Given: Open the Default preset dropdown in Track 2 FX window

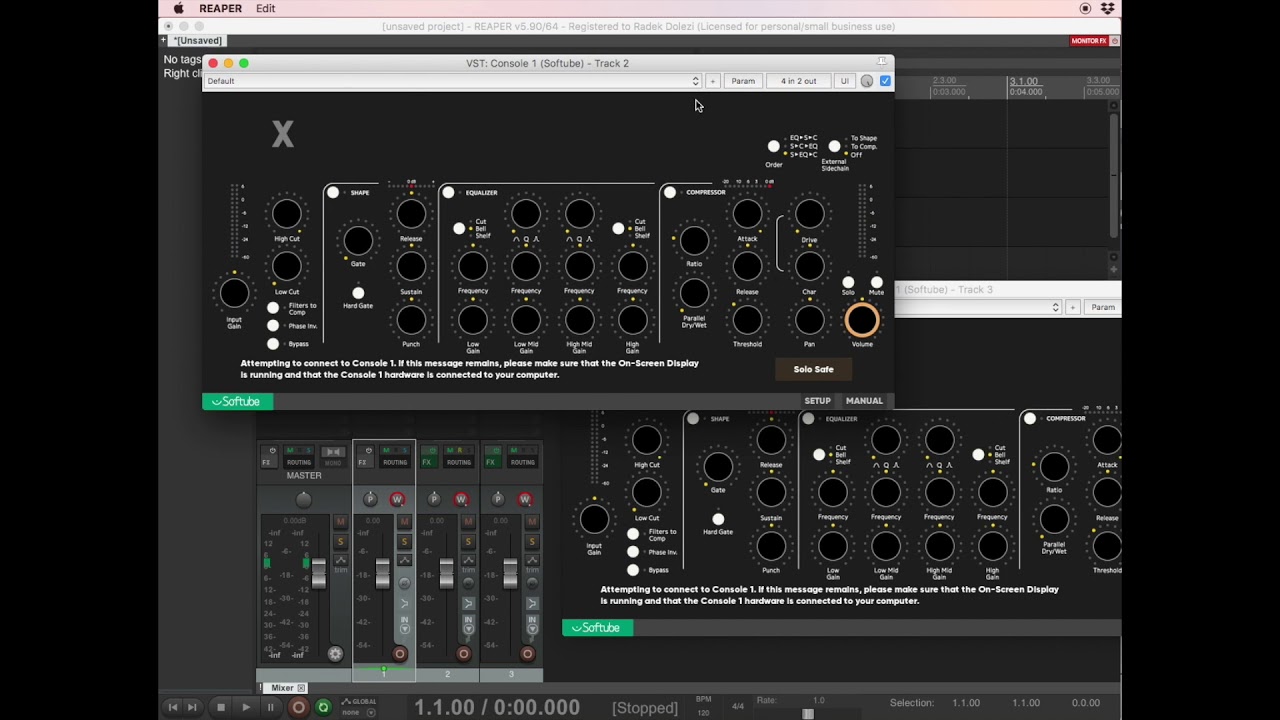Looking at the screenshot, I should 453,81.
